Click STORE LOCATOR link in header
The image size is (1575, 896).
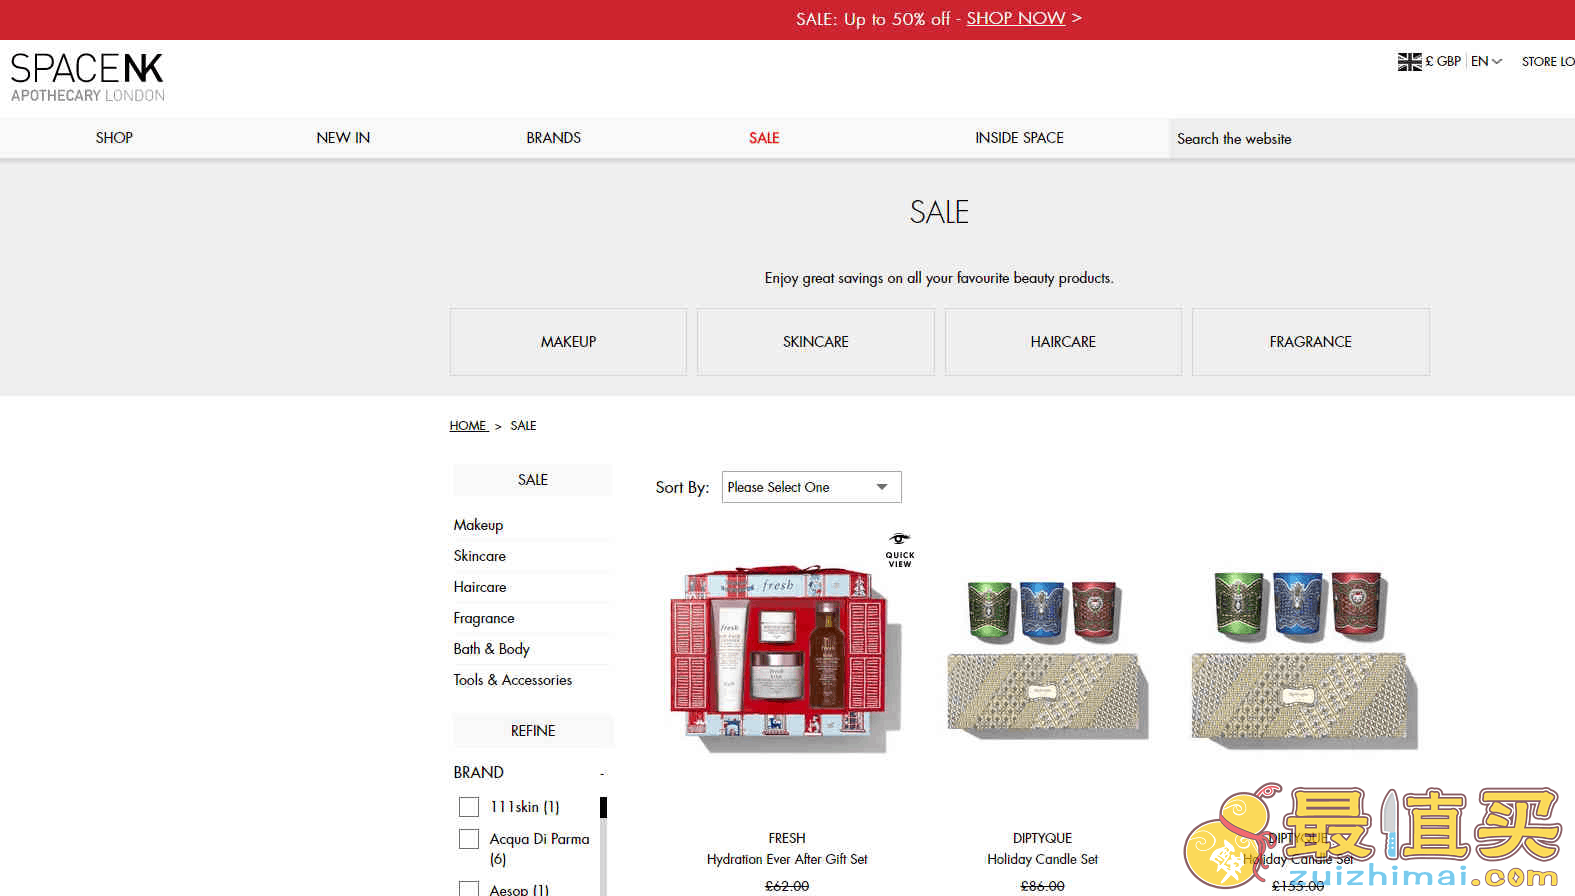click(1548, 62)
